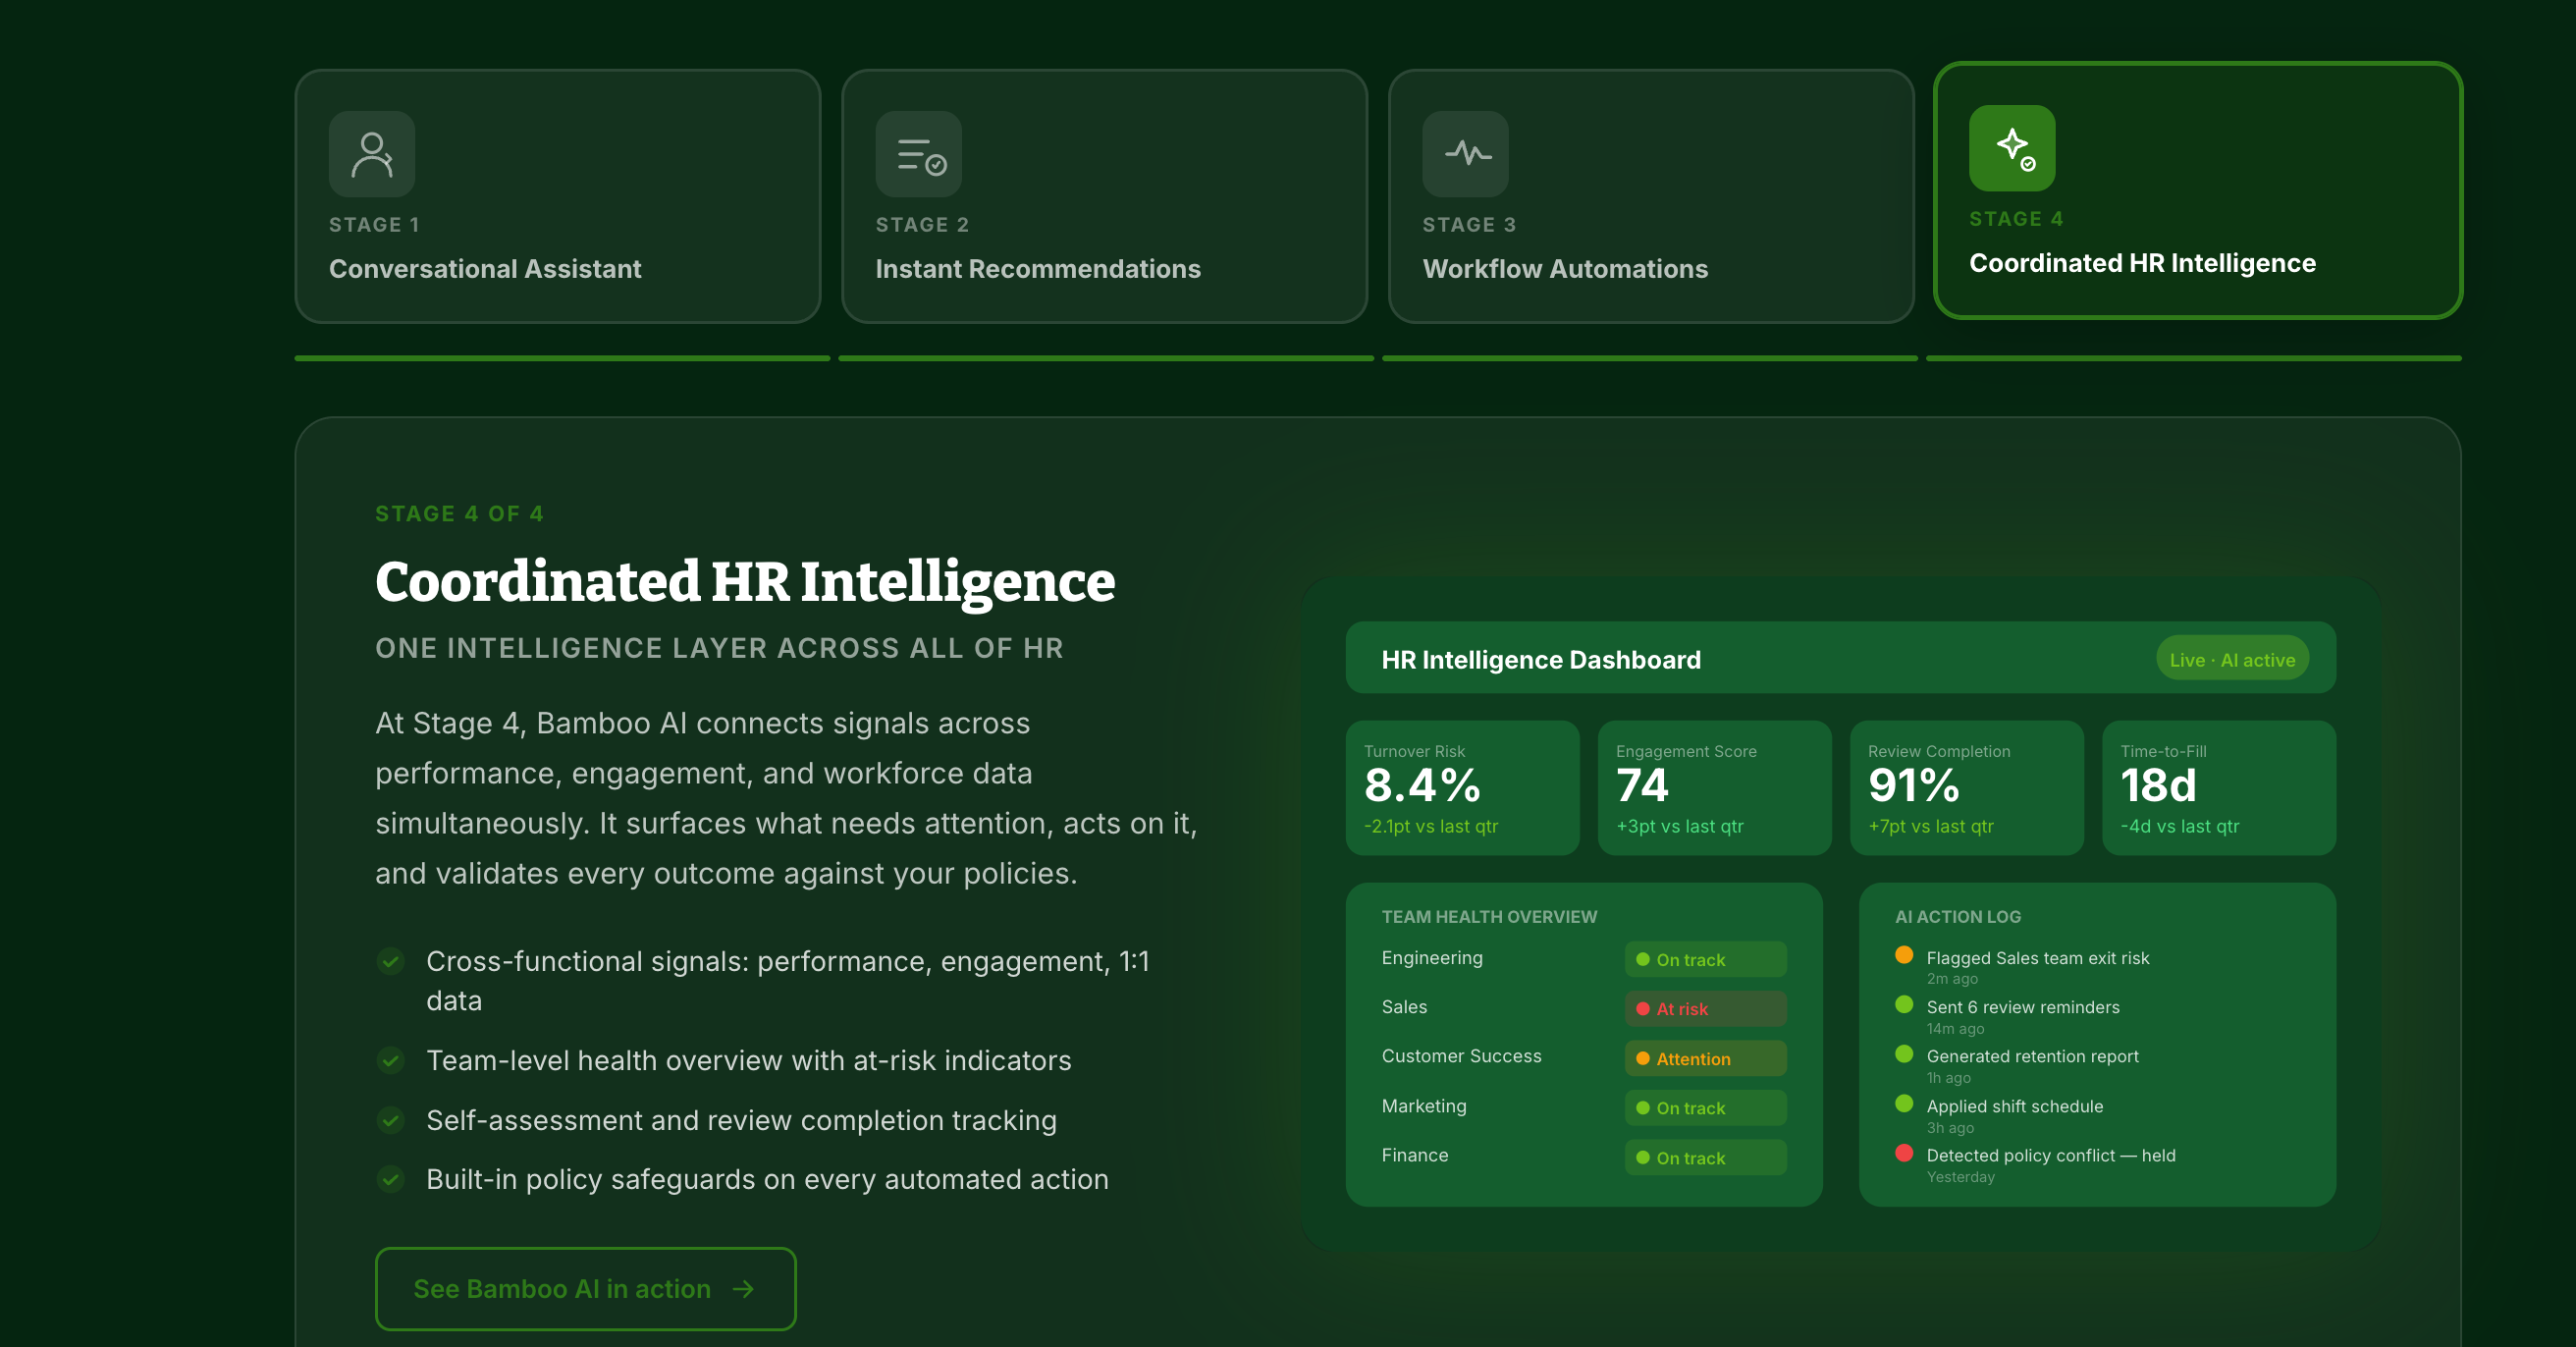2576x1347 pixels.
Task: Select the Conversational Assistant stage tab
Action: 558,196
